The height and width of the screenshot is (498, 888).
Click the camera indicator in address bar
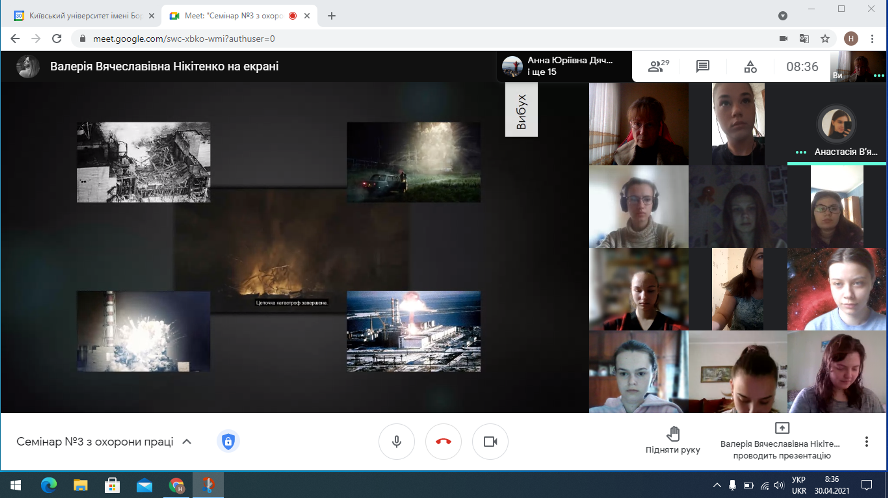click(783, 38)
